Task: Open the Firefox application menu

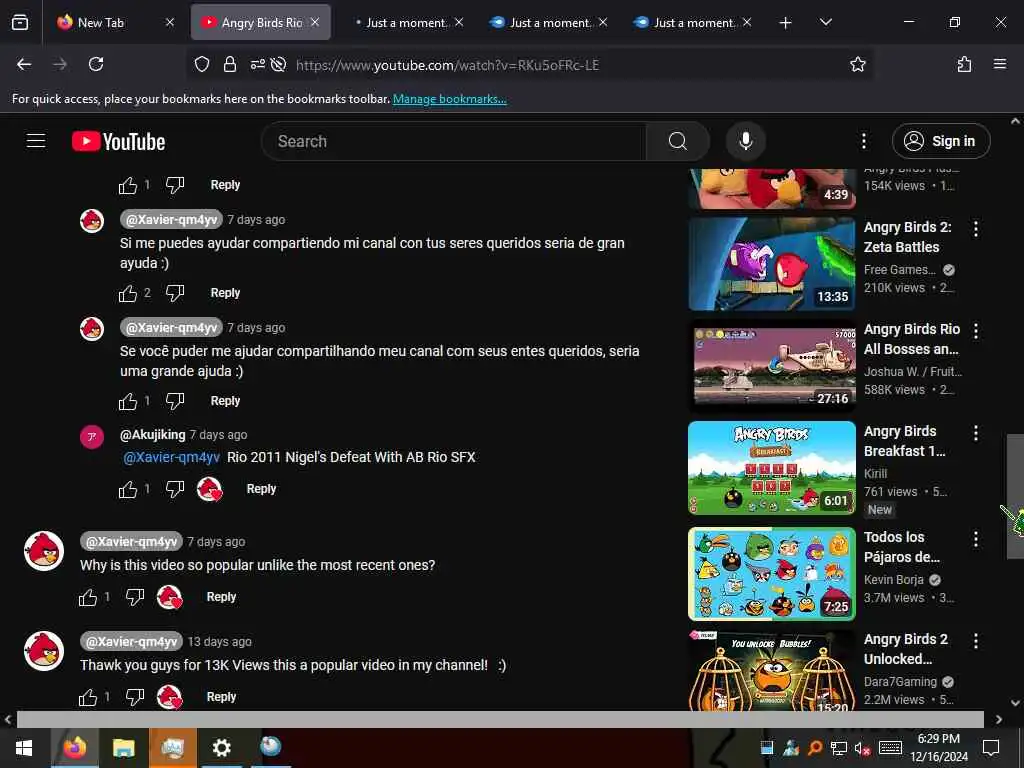Action: pyautogui.click(x=999, y=64)
